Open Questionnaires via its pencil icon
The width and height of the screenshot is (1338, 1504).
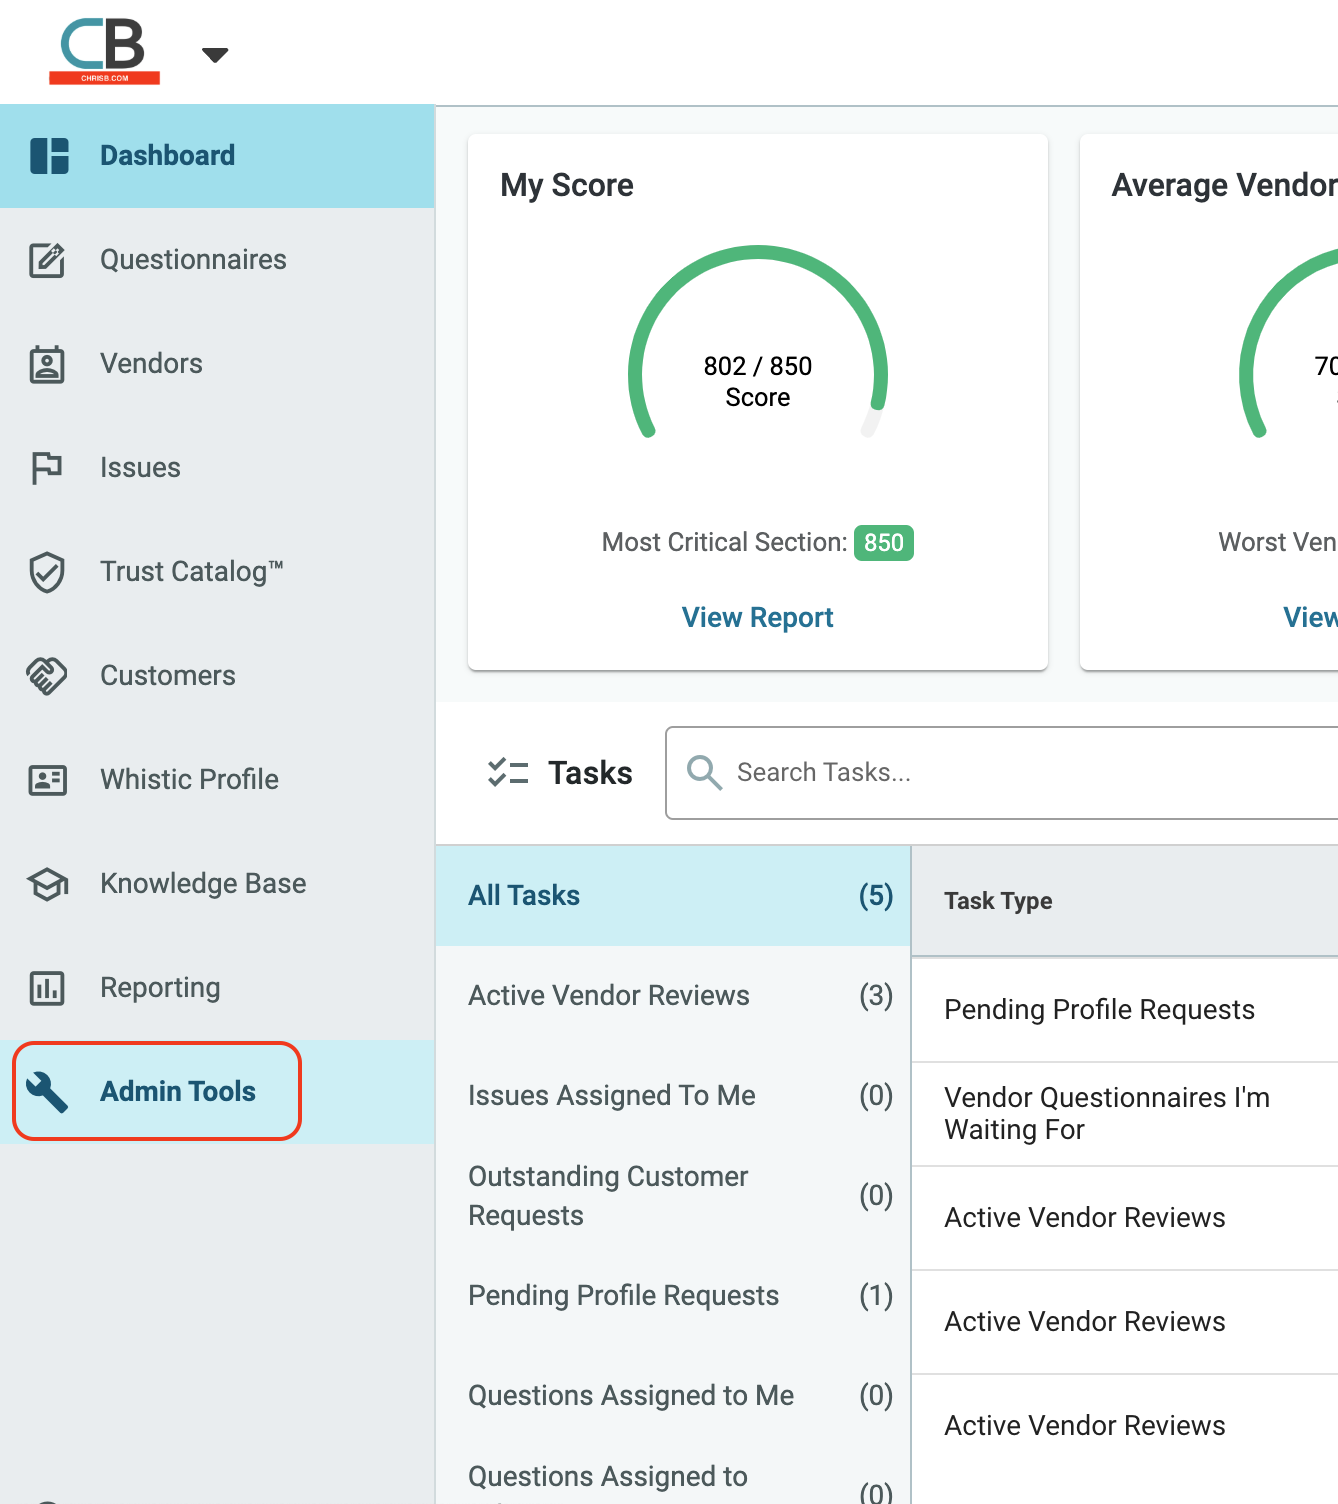(x=47, y=260)
